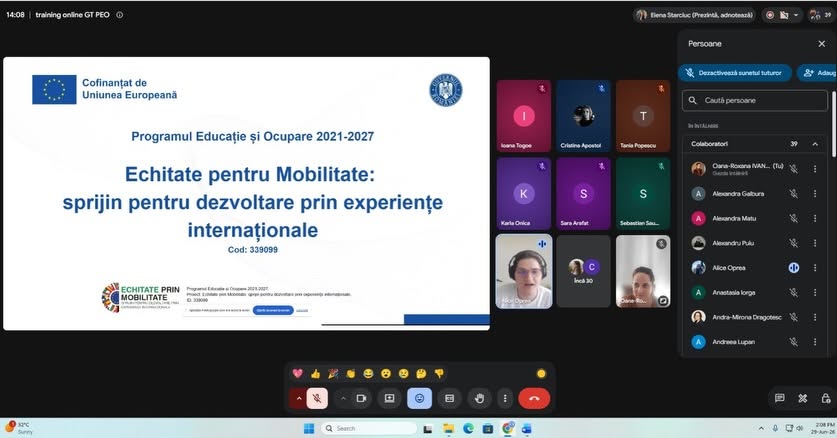This screenshot has width=837, height=438.
Task: Send the thumbs down reaction
Action: click(439, 373)
